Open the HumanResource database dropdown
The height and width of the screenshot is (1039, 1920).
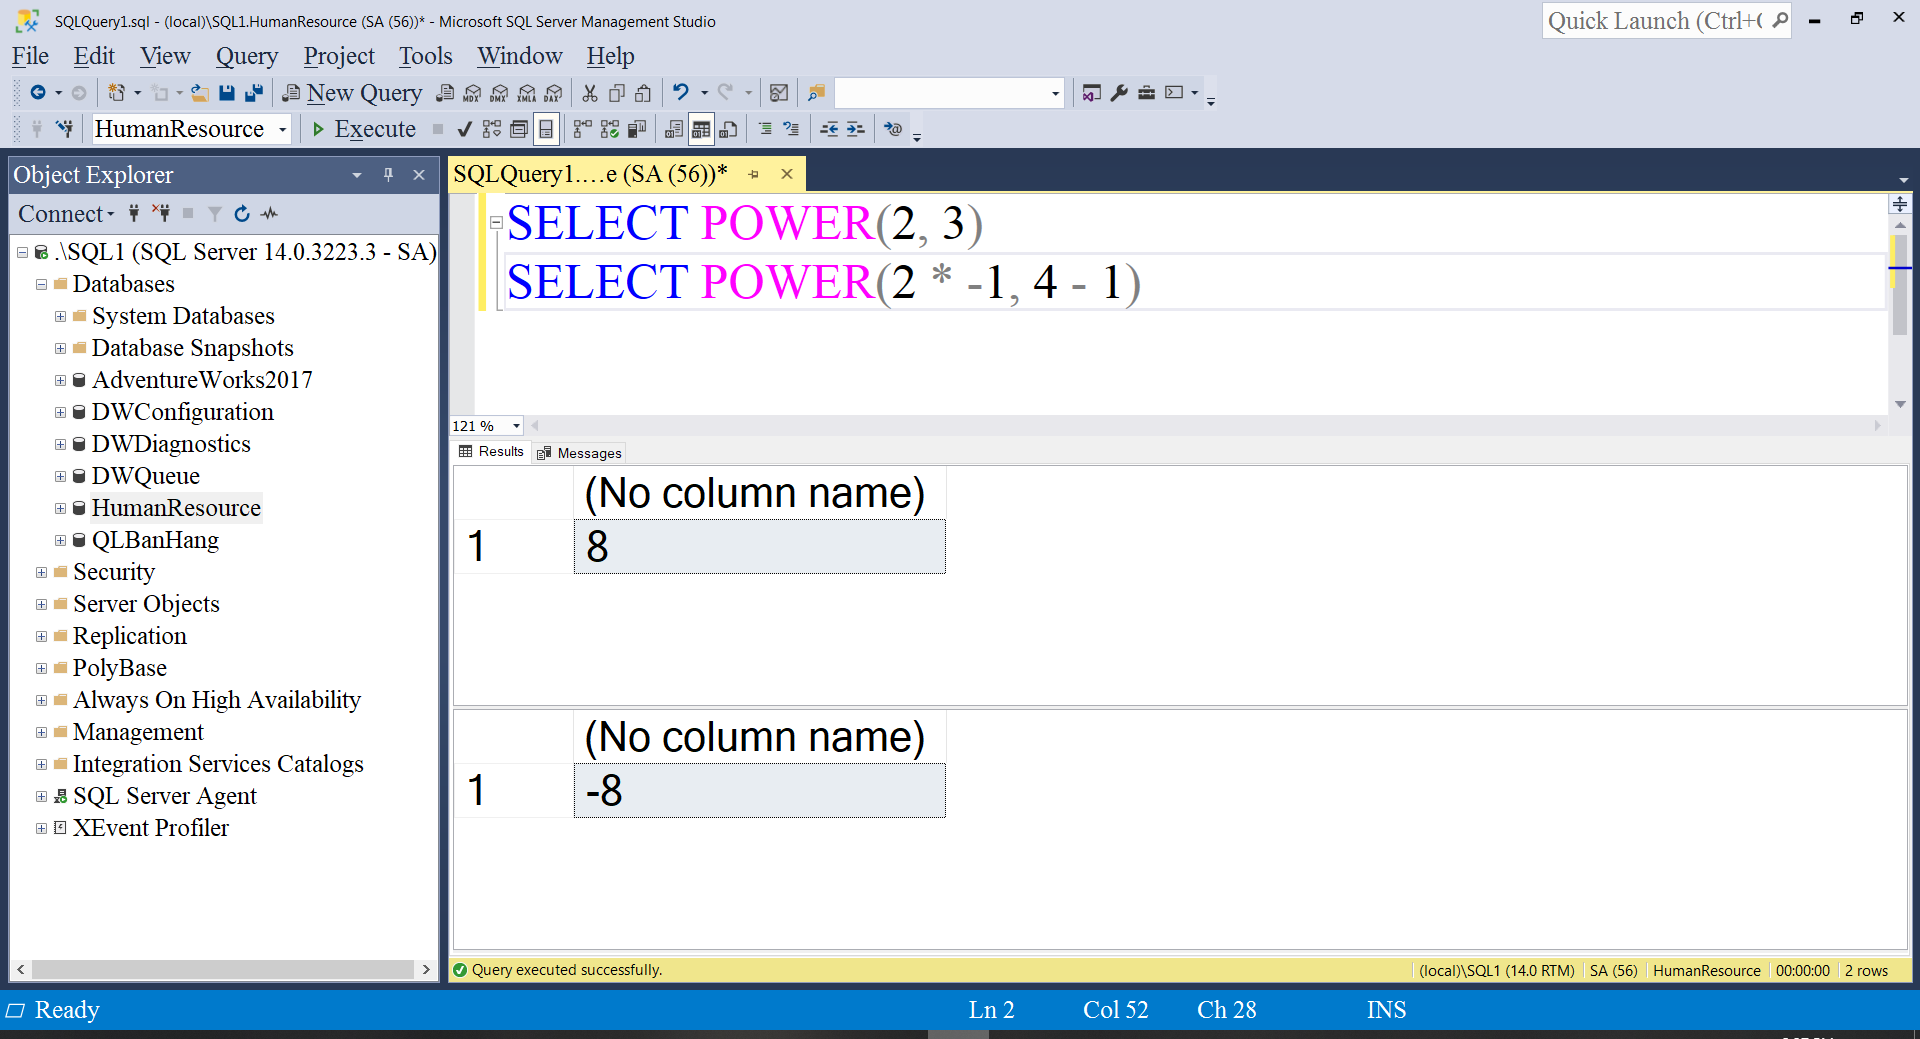[x=283, y=129]
